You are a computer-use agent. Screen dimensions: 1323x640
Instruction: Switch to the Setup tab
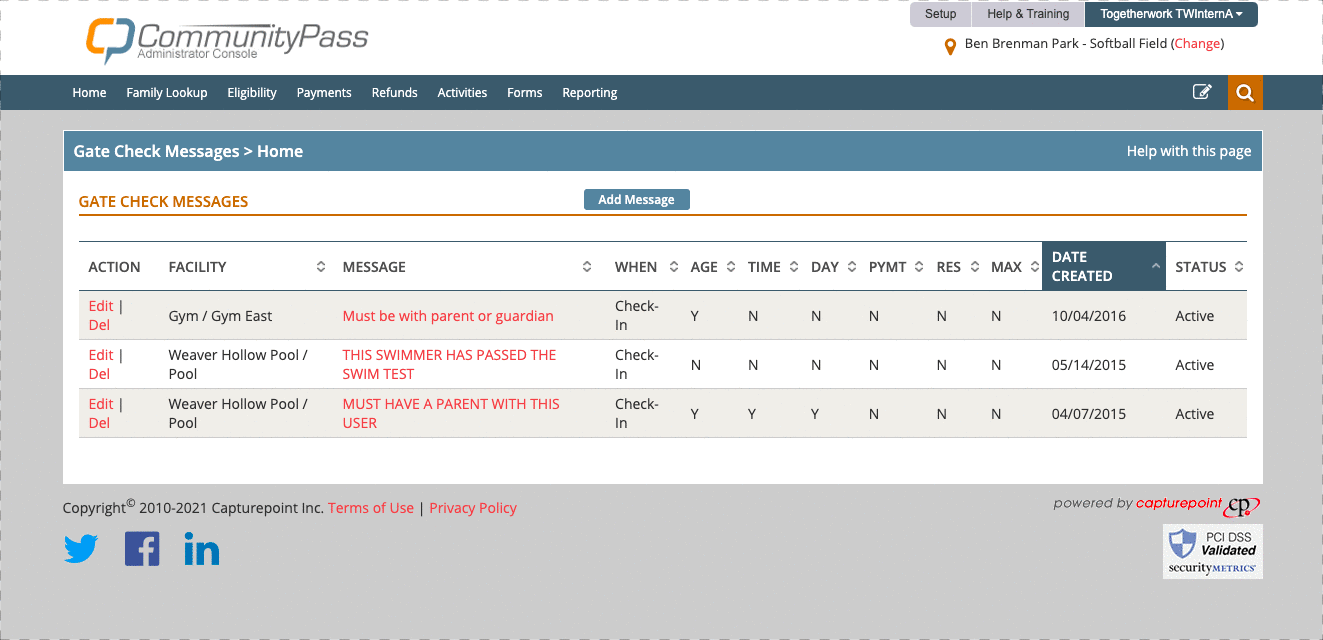[941, 14]
